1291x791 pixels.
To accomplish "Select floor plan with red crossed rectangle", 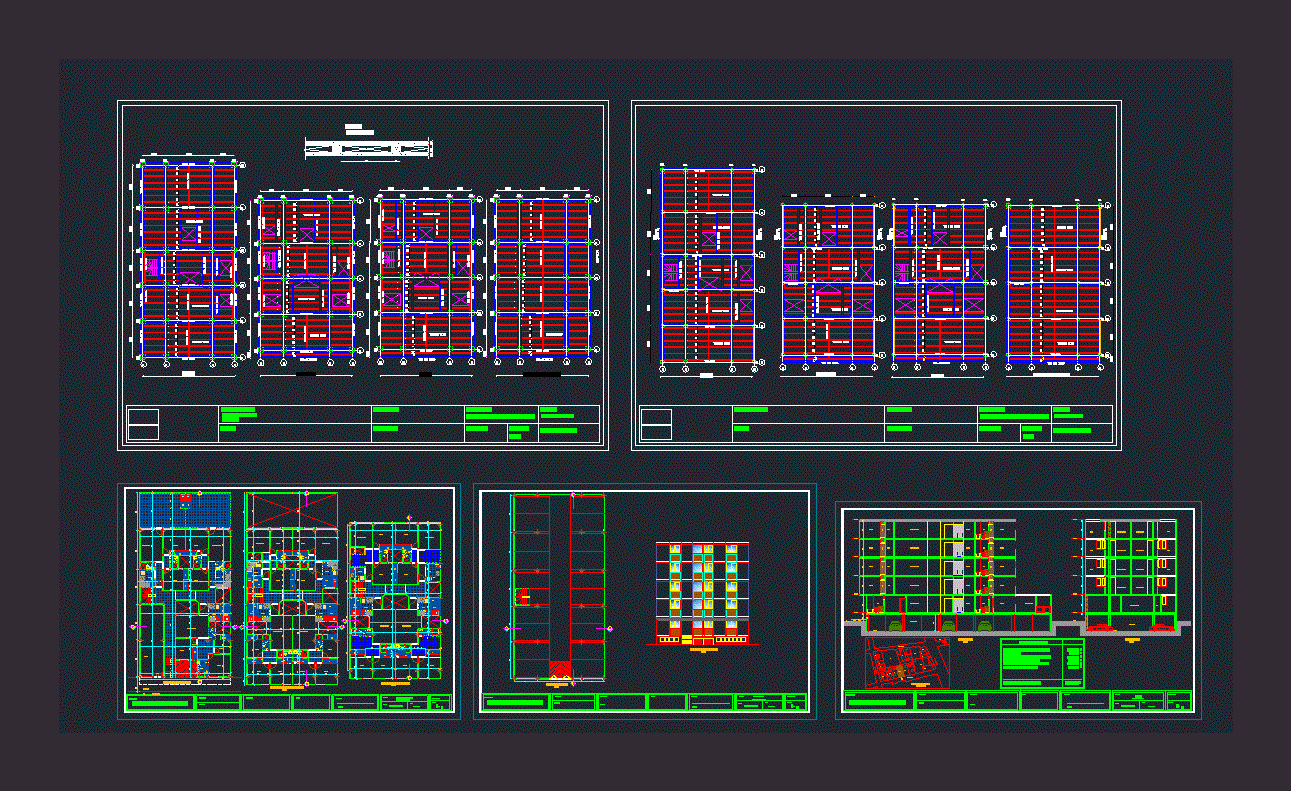I will [291, 588].
